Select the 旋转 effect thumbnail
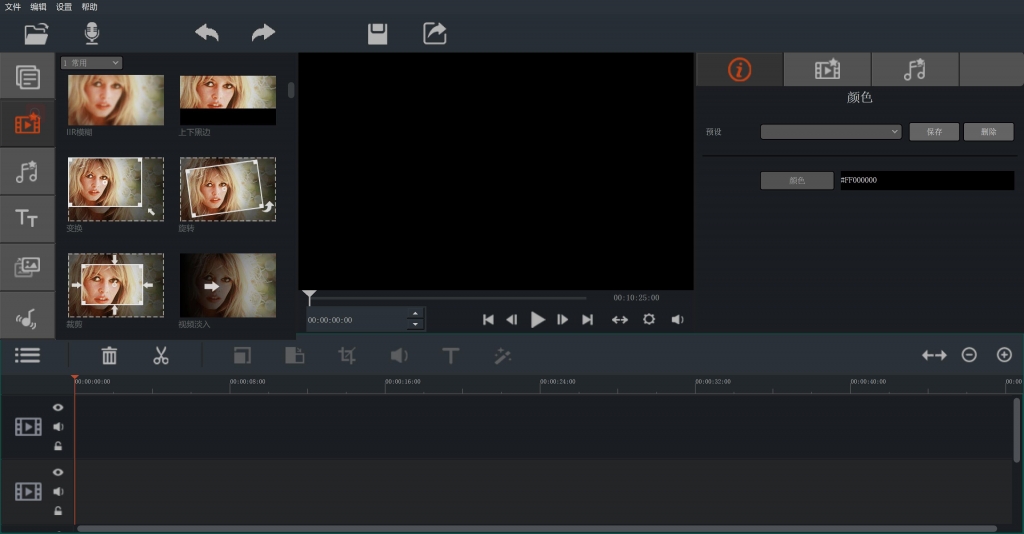 (x=227, y=189)
